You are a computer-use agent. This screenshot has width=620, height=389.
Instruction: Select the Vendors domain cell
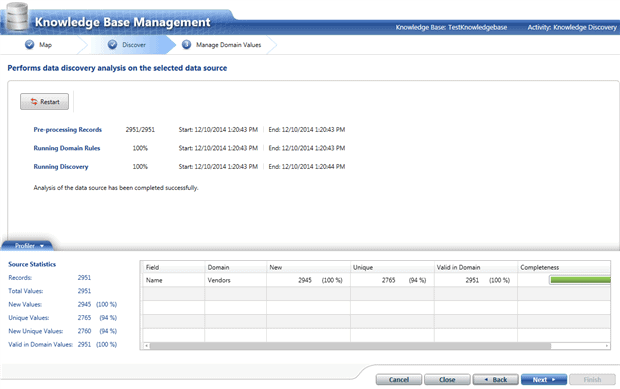pyautogui.click(x=235, y=280)
